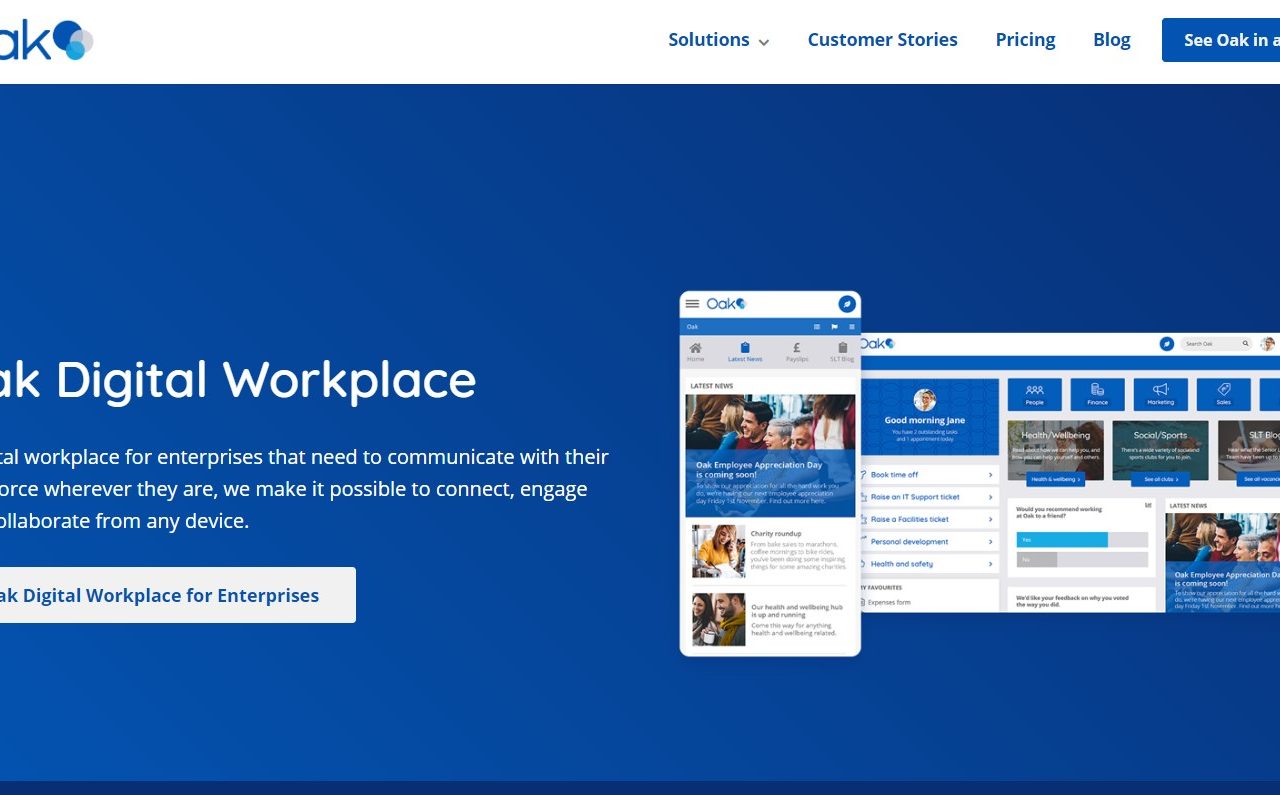1280x795 pixels.
Task: Select the Latest News clipboard icon
Action: tap(745, 350)
